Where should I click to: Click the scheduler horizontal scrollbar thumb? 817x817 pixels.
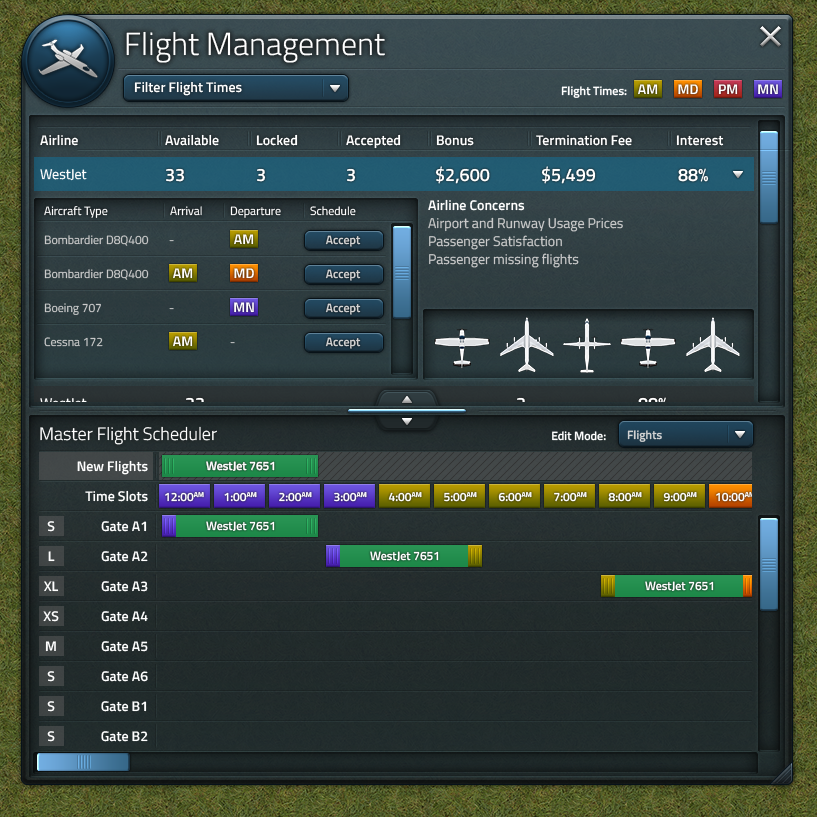(83, 762)
